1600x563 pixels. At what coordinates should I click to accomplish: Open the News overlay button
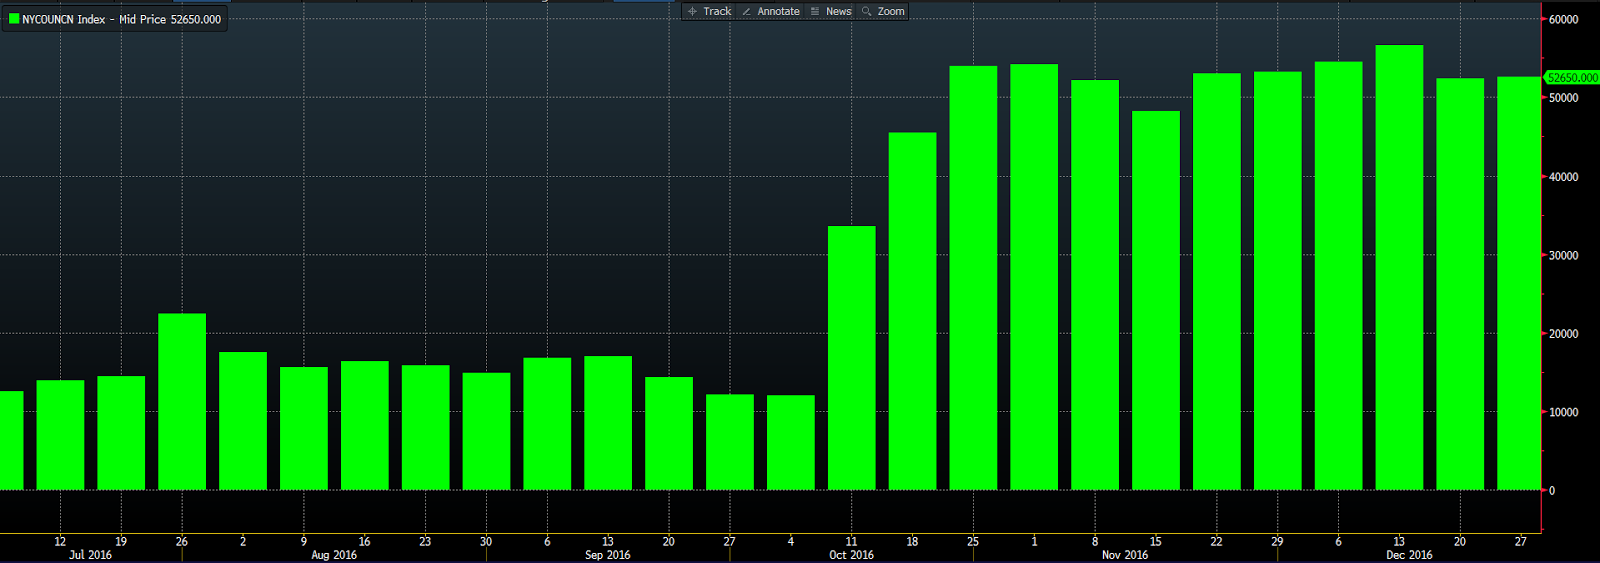click(831, 11)
